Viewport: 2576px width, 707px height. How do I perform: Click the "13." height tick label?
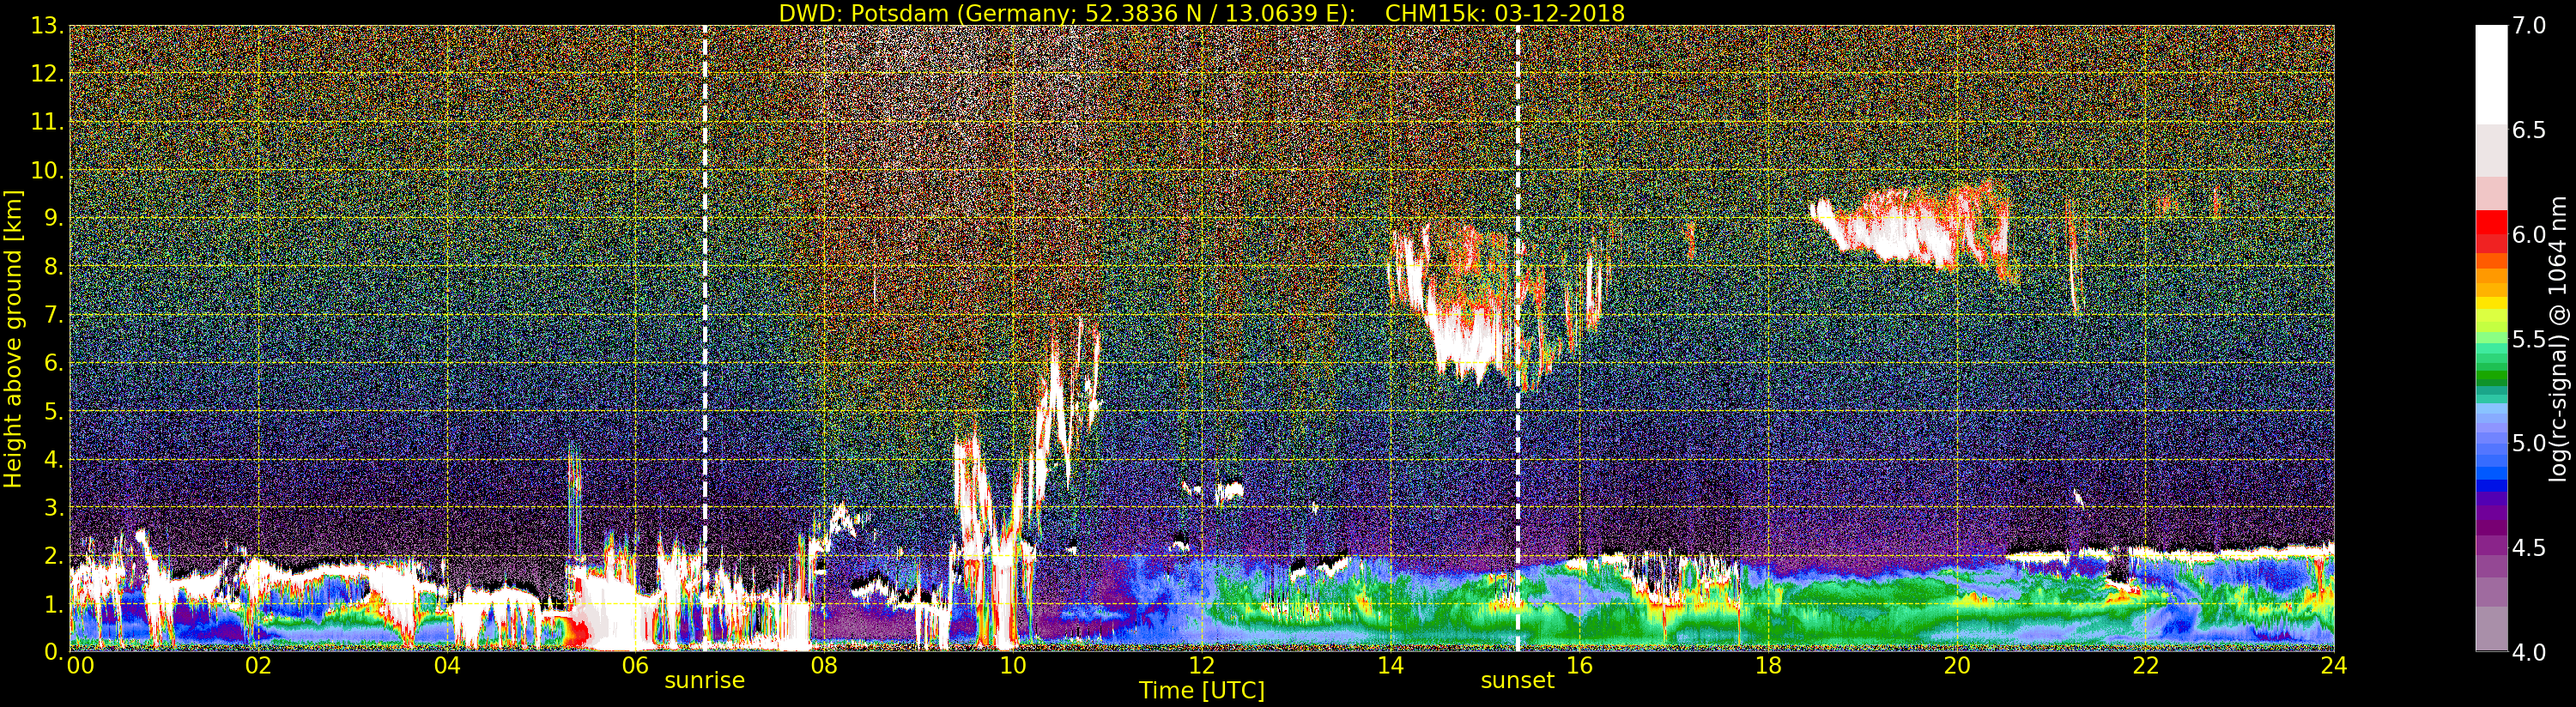click(x=47, y=26)
